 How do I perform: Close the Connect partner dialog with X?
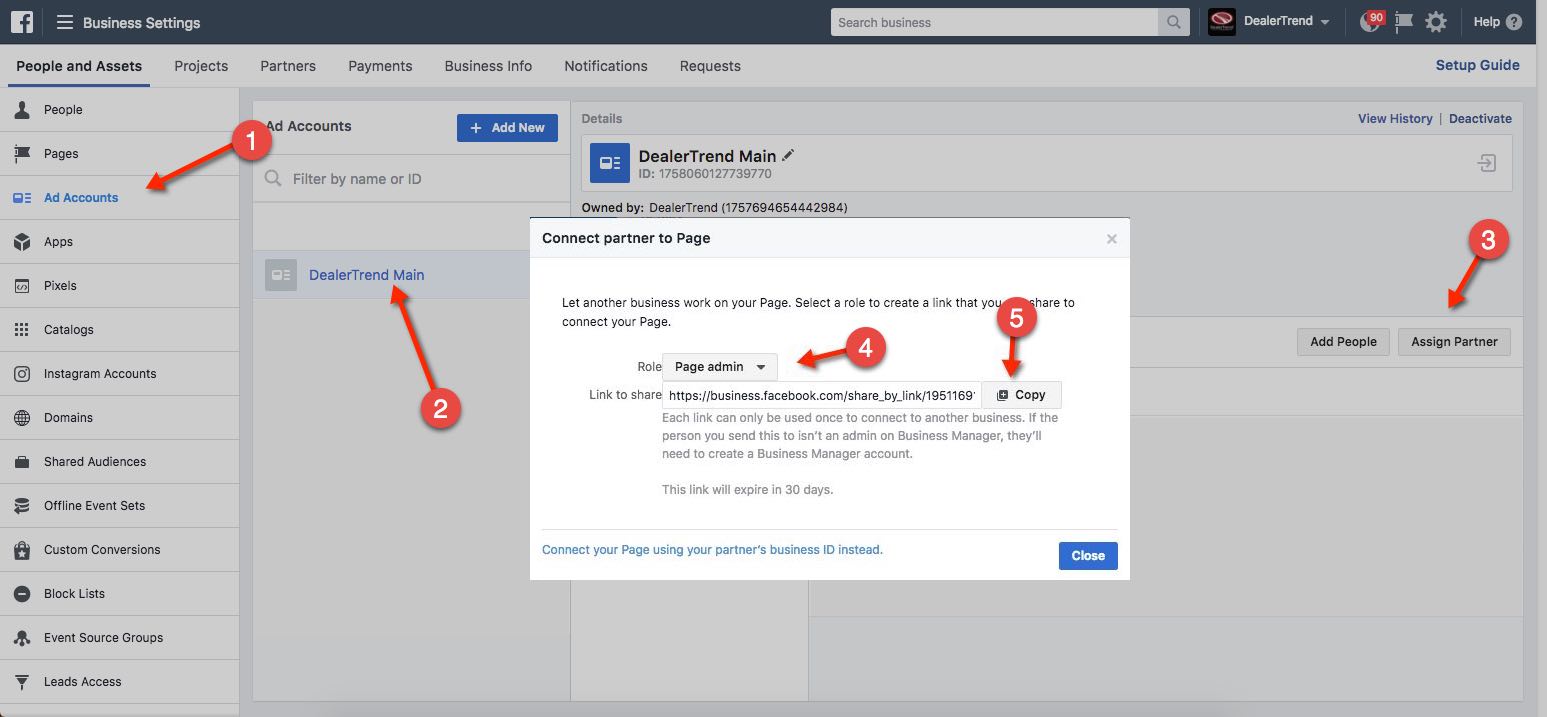(x=1112, y=239)
